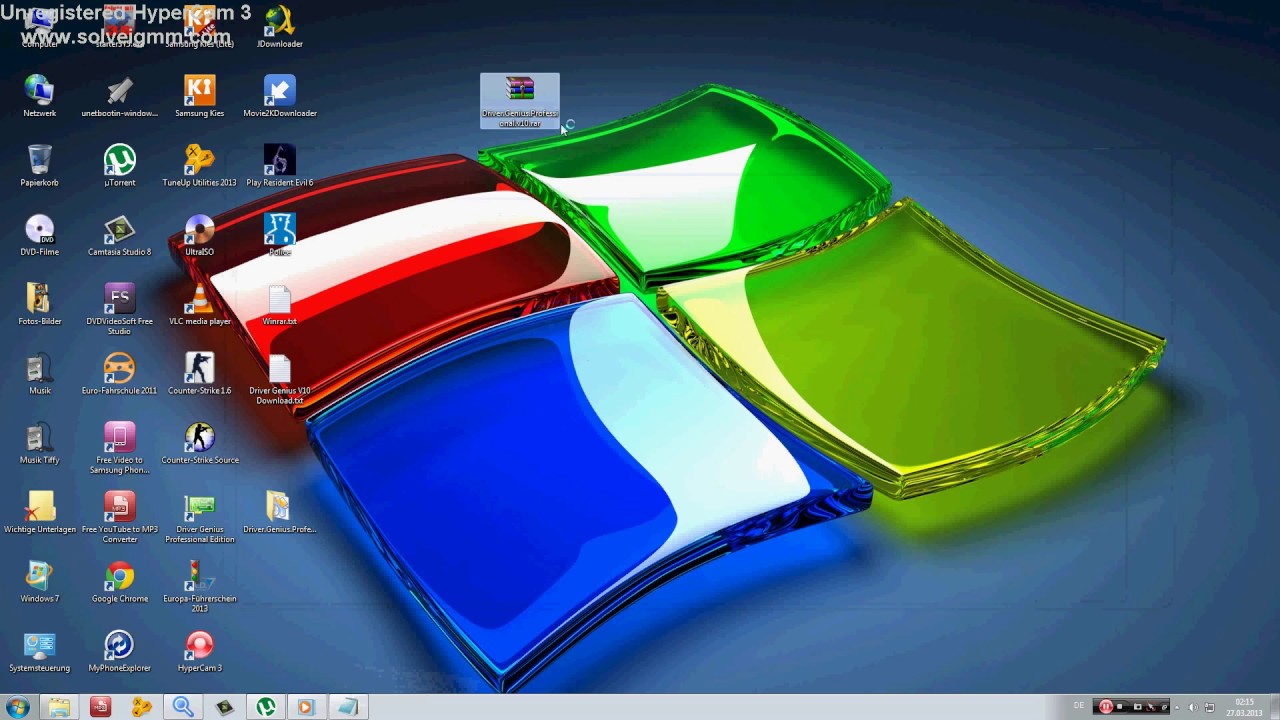This screenshot has height=720, width=1280.
Task: Launch DVDVideoSoft Free Studio
Action: (120, 309)
